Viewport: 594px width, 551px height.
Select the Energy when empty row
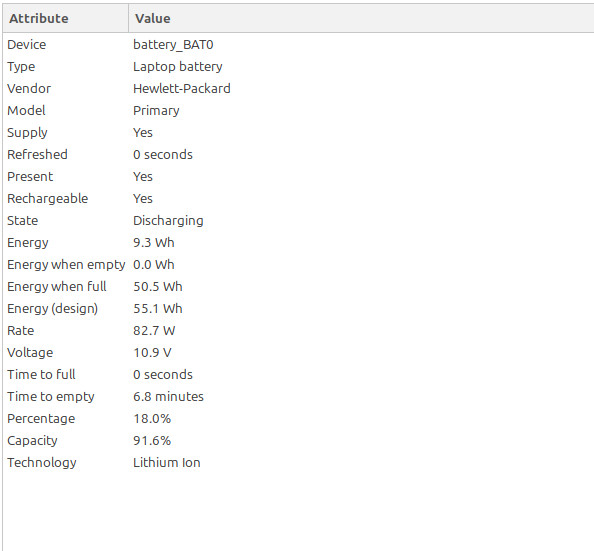point(299,264)
